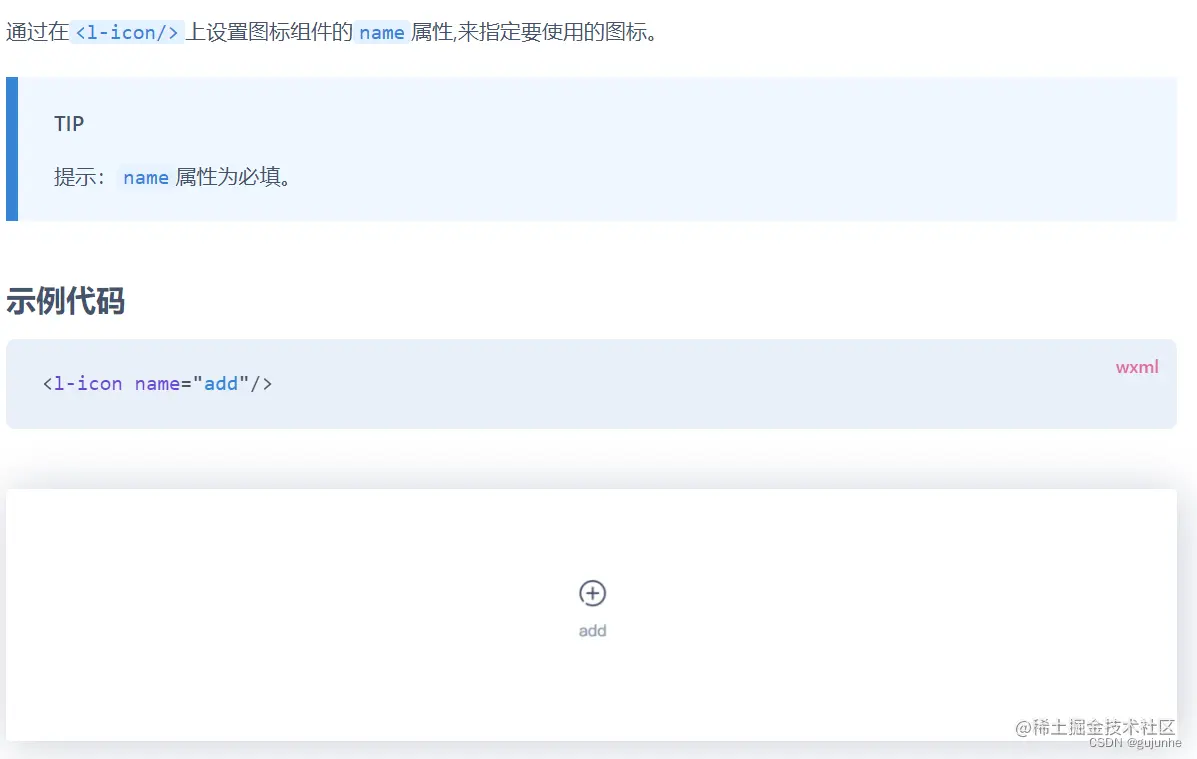This screenshot has height=759, width=1197.
Task: Click the wxml language label on the code block
Action: point(1137,367)
